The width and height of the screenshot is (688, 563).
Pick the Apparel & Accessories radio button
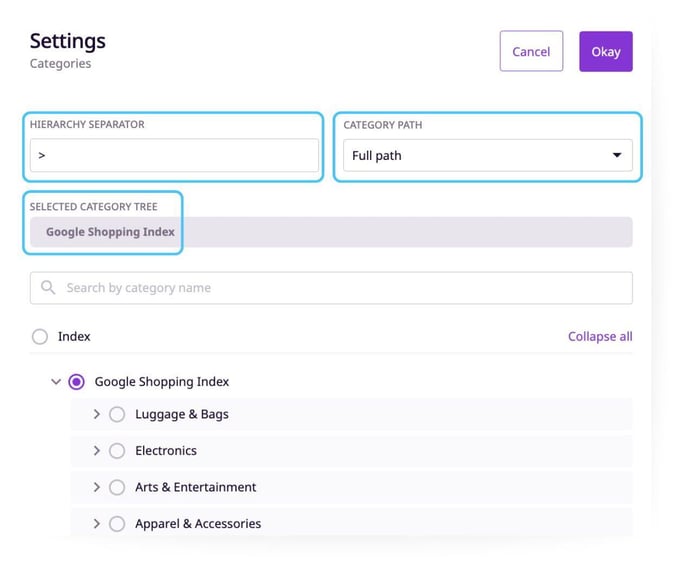(117, 524)
